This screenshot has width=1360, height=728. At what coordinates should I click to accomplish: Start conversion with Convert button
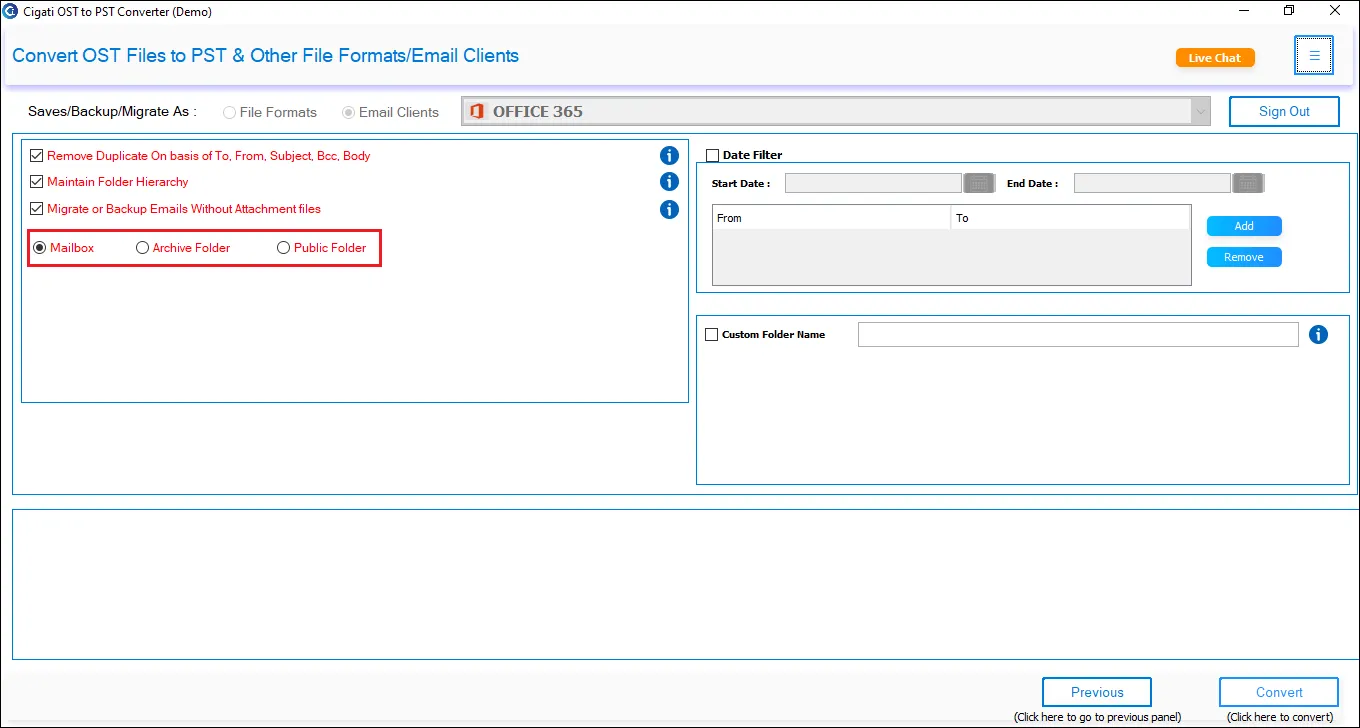(1279, 692)
